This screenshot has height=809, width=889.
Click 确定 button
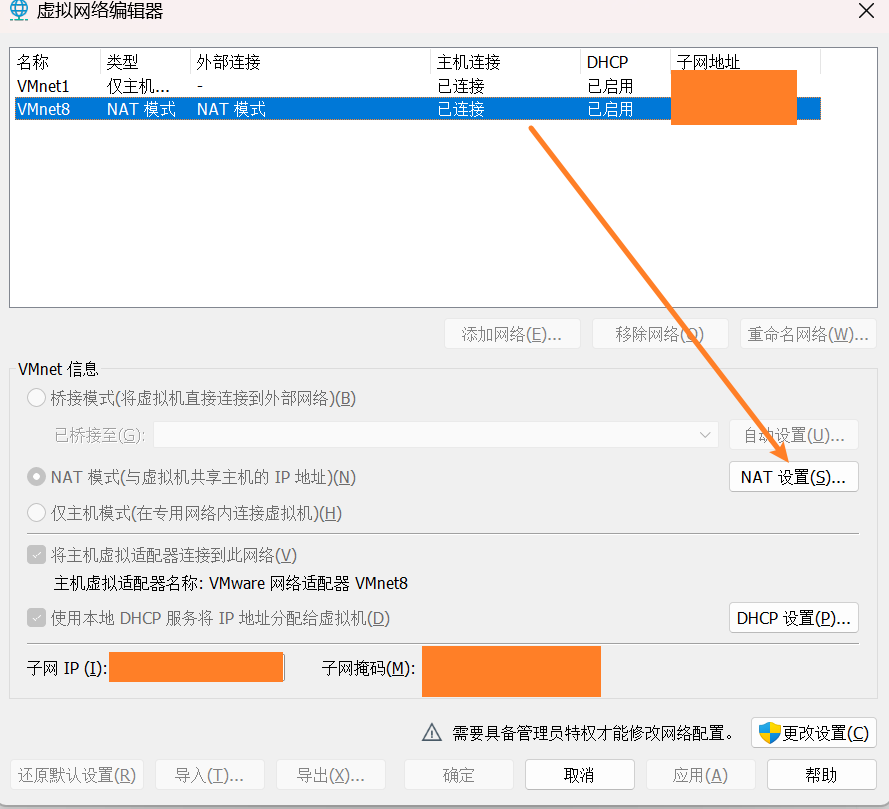pos(459,774)
